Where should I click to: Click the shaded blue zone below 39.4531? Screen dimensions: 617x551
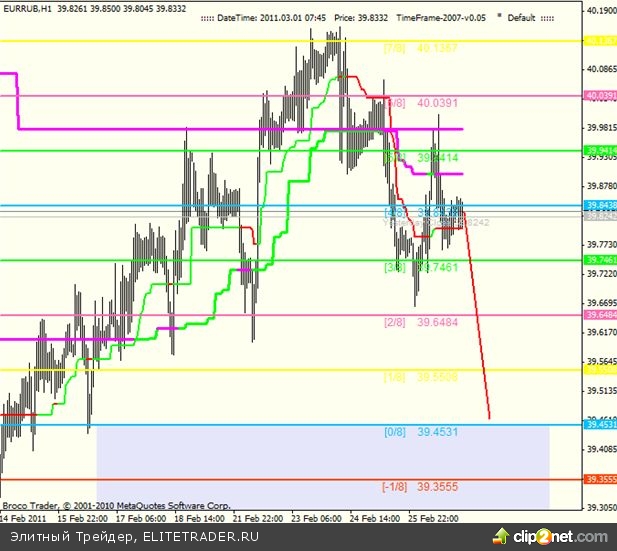(x=320, y=465)
